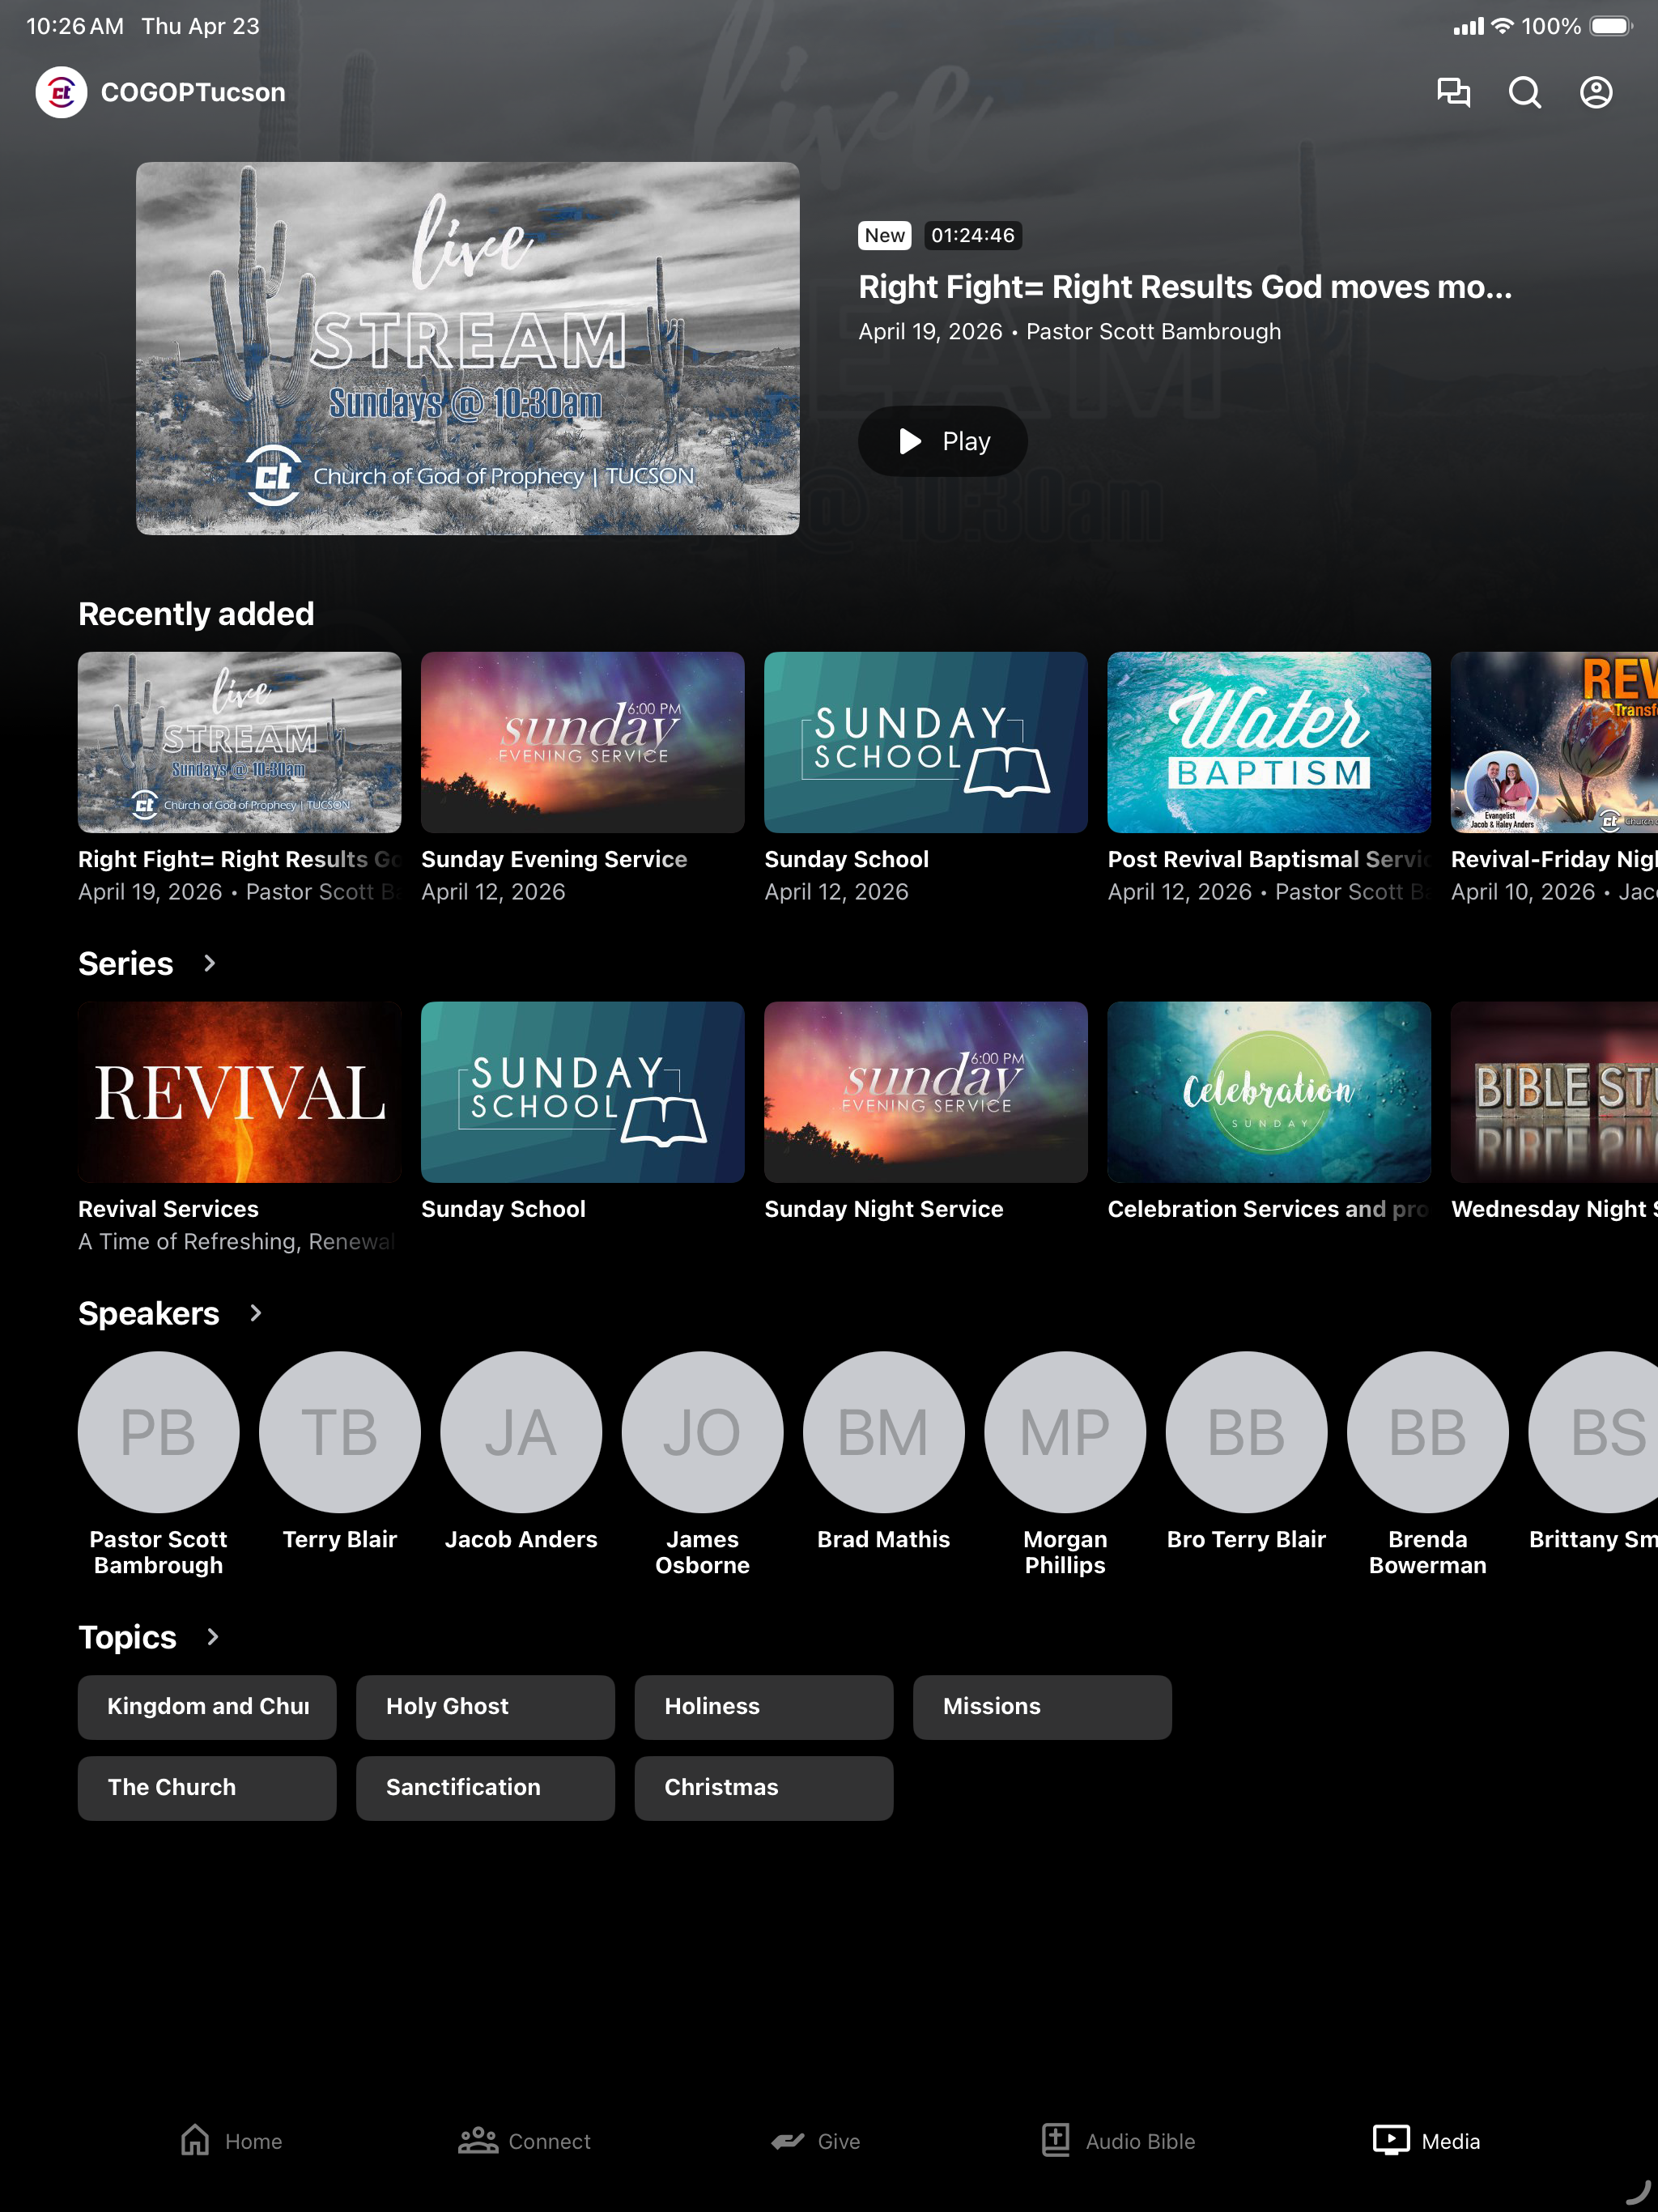Select speaker avatar TB Terry Blair
This screenshot has width=1658, height=2212.
[340, 1432]
